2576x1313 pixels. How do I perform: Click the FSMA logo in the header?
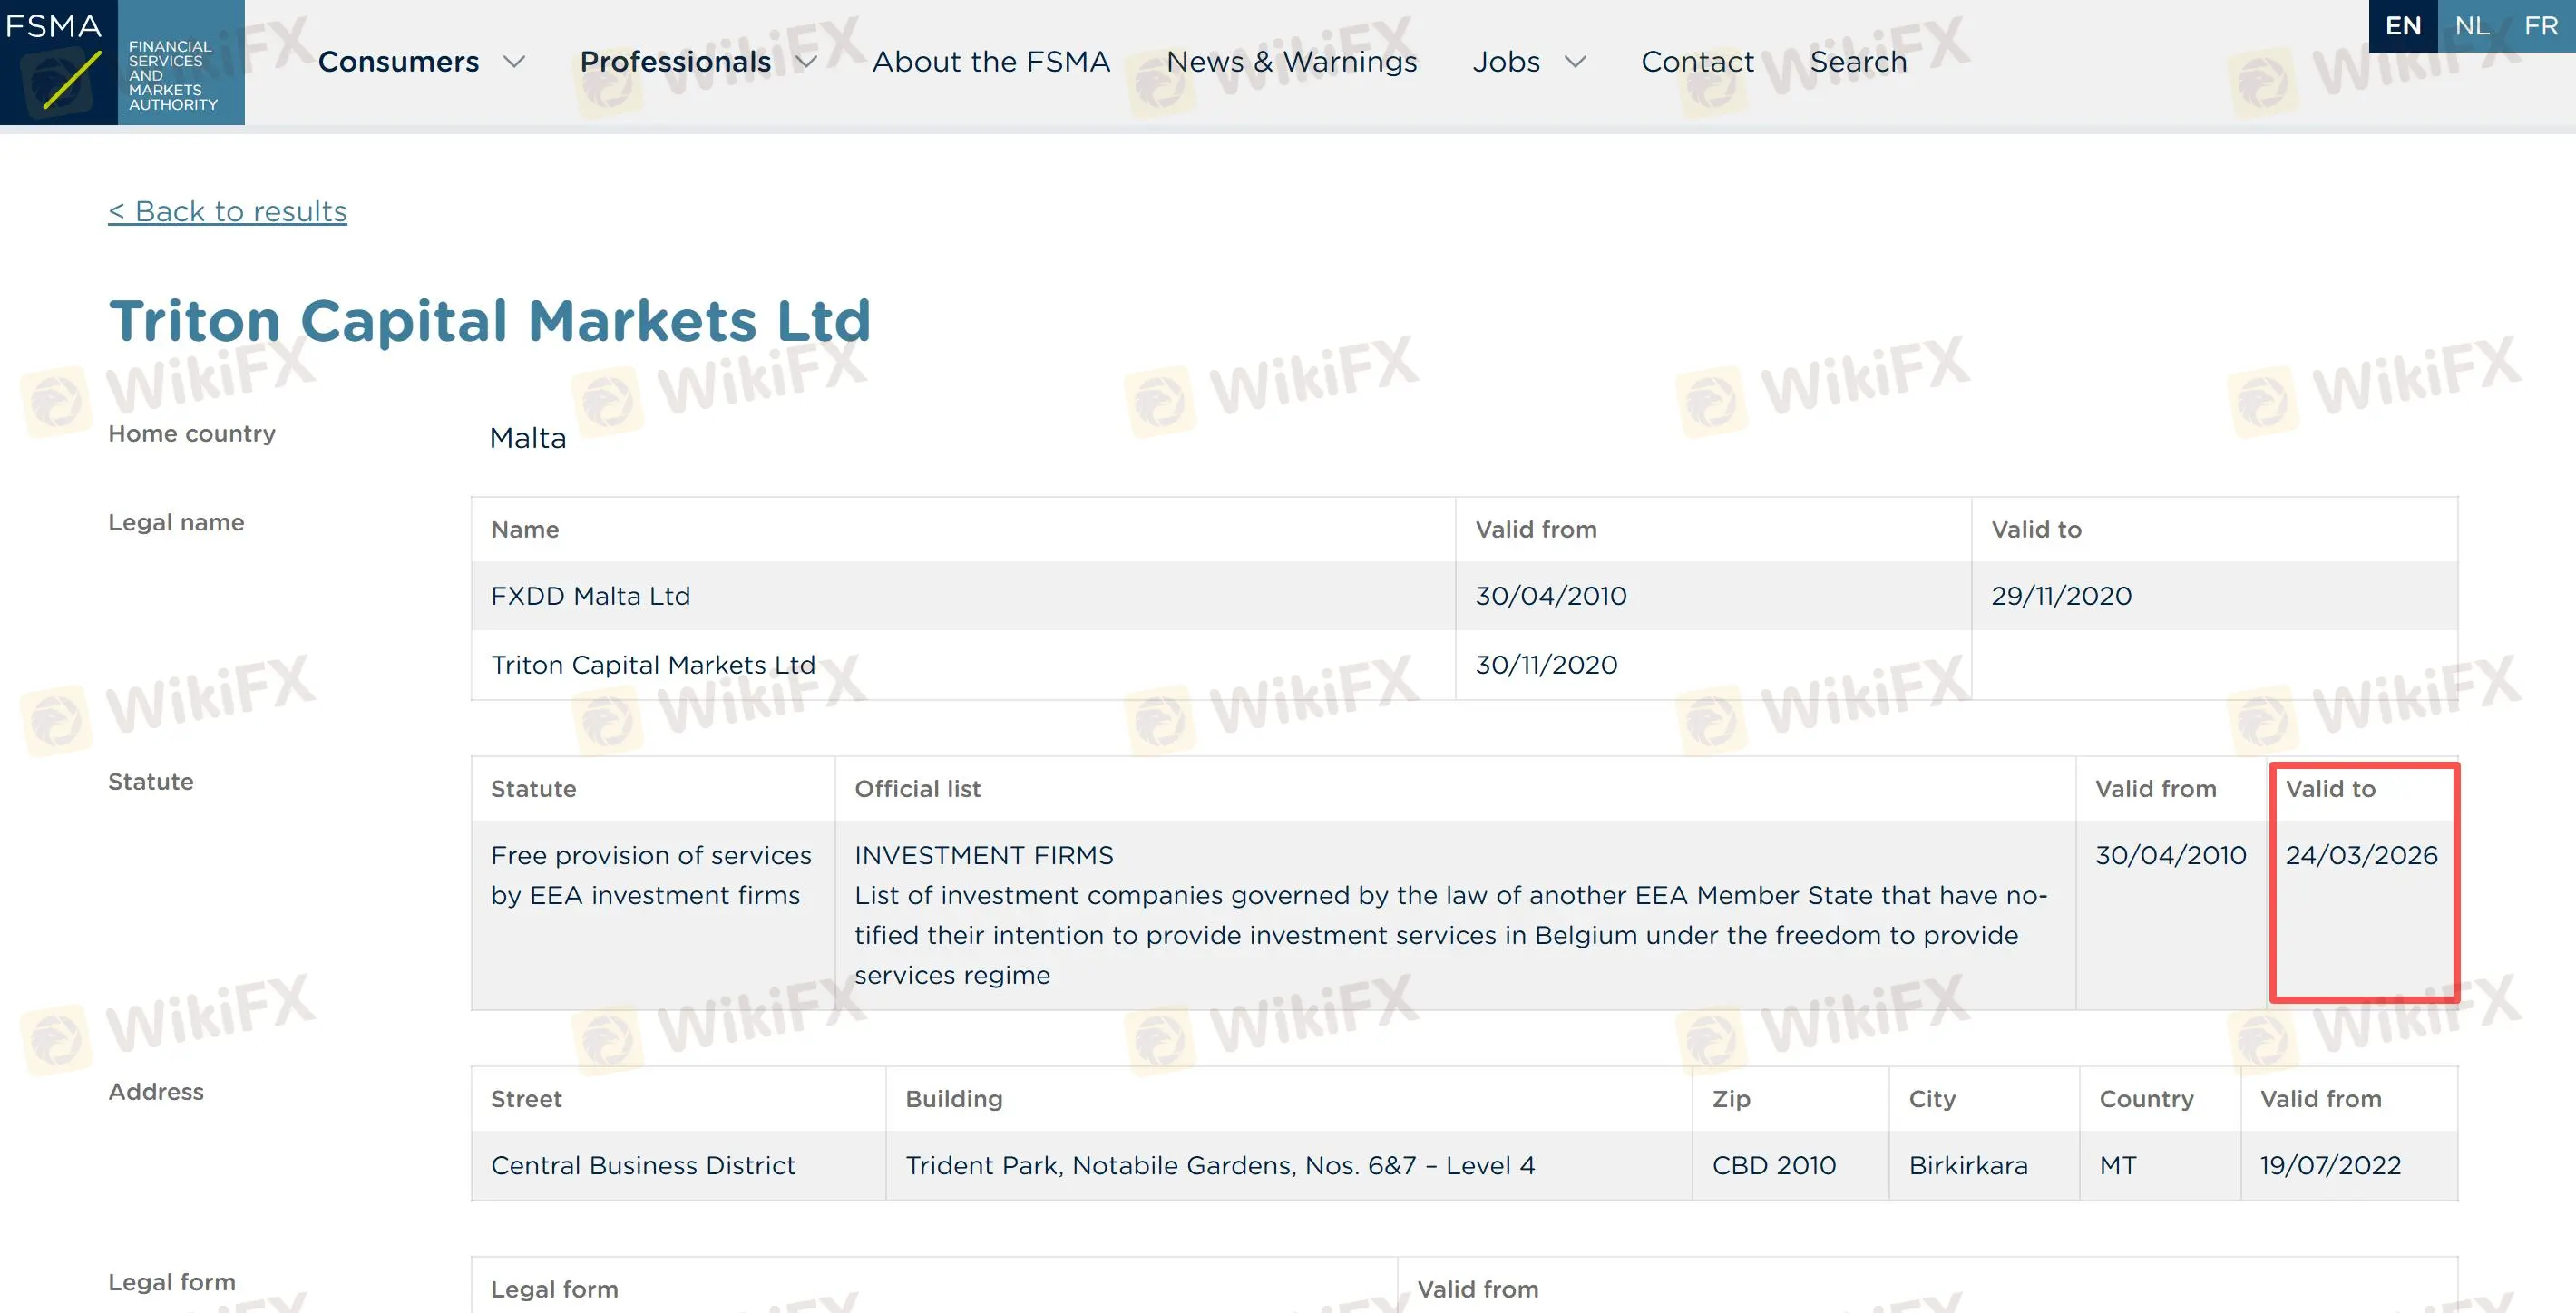(x=122, y=62)
